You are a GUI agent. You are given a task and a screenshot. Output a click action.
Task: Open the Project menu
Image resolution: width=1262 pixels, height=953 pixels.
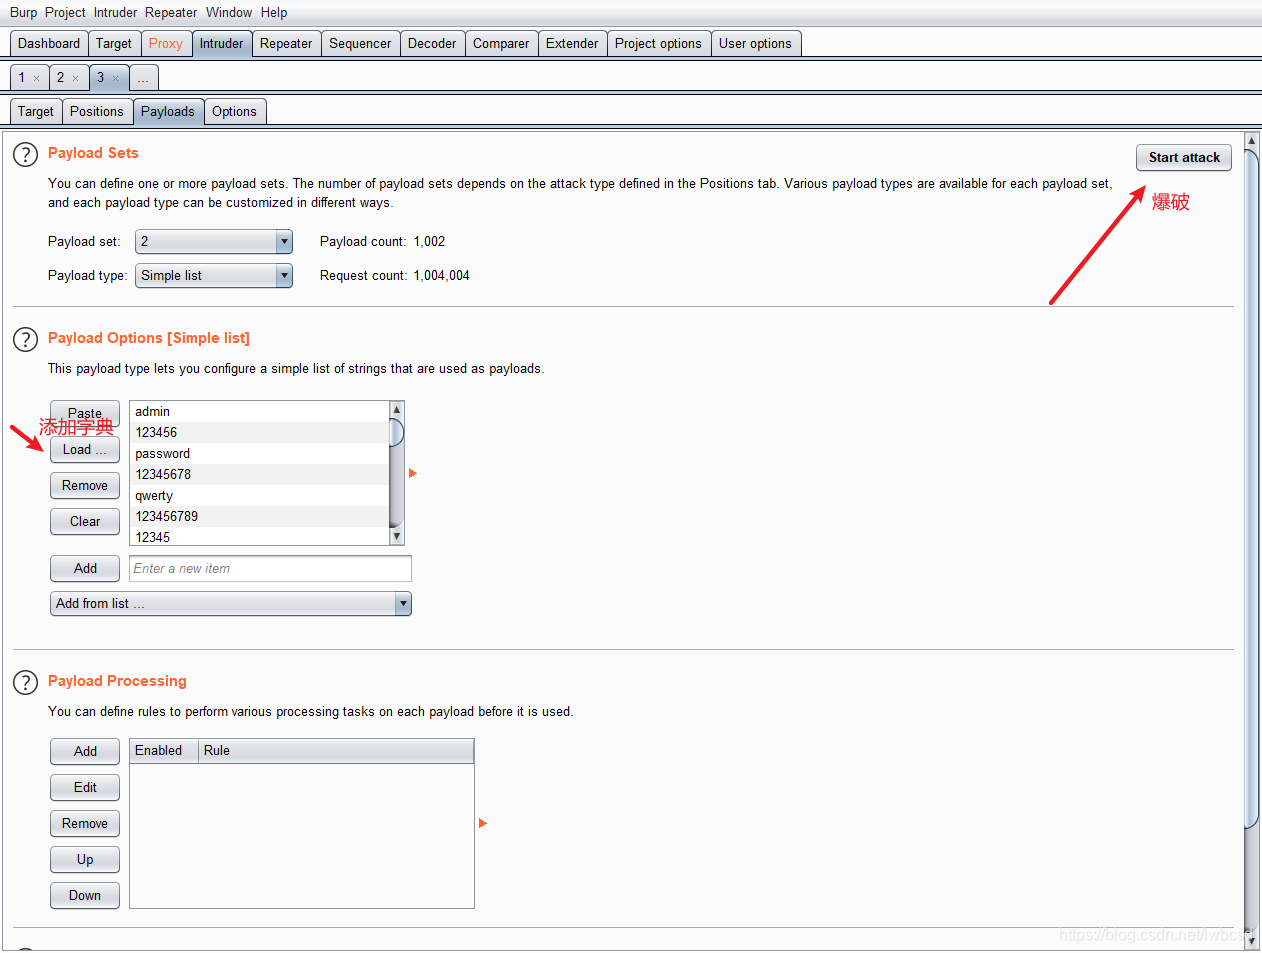[65, 12]
